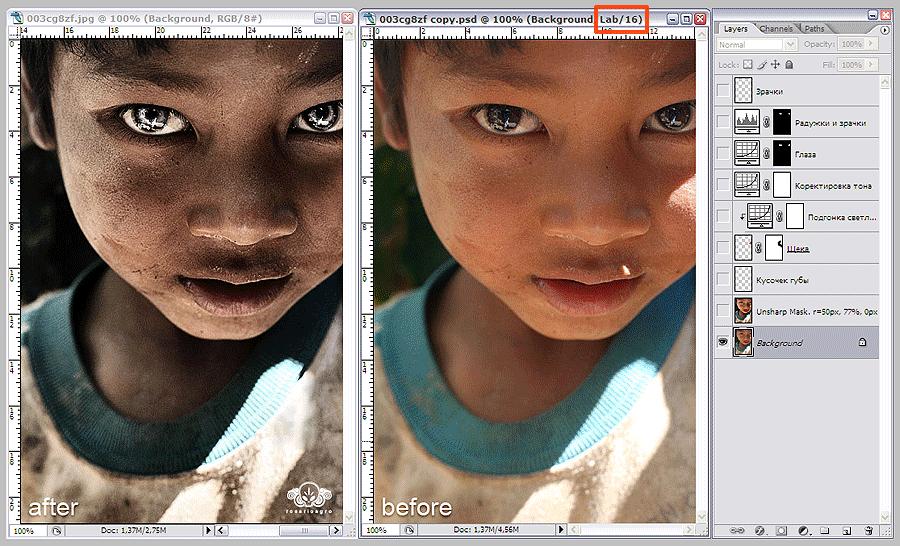Enable lock image pixels brush icon
Image resolution: width=900 pixels, height=546 pixels.
pos(762,64)
